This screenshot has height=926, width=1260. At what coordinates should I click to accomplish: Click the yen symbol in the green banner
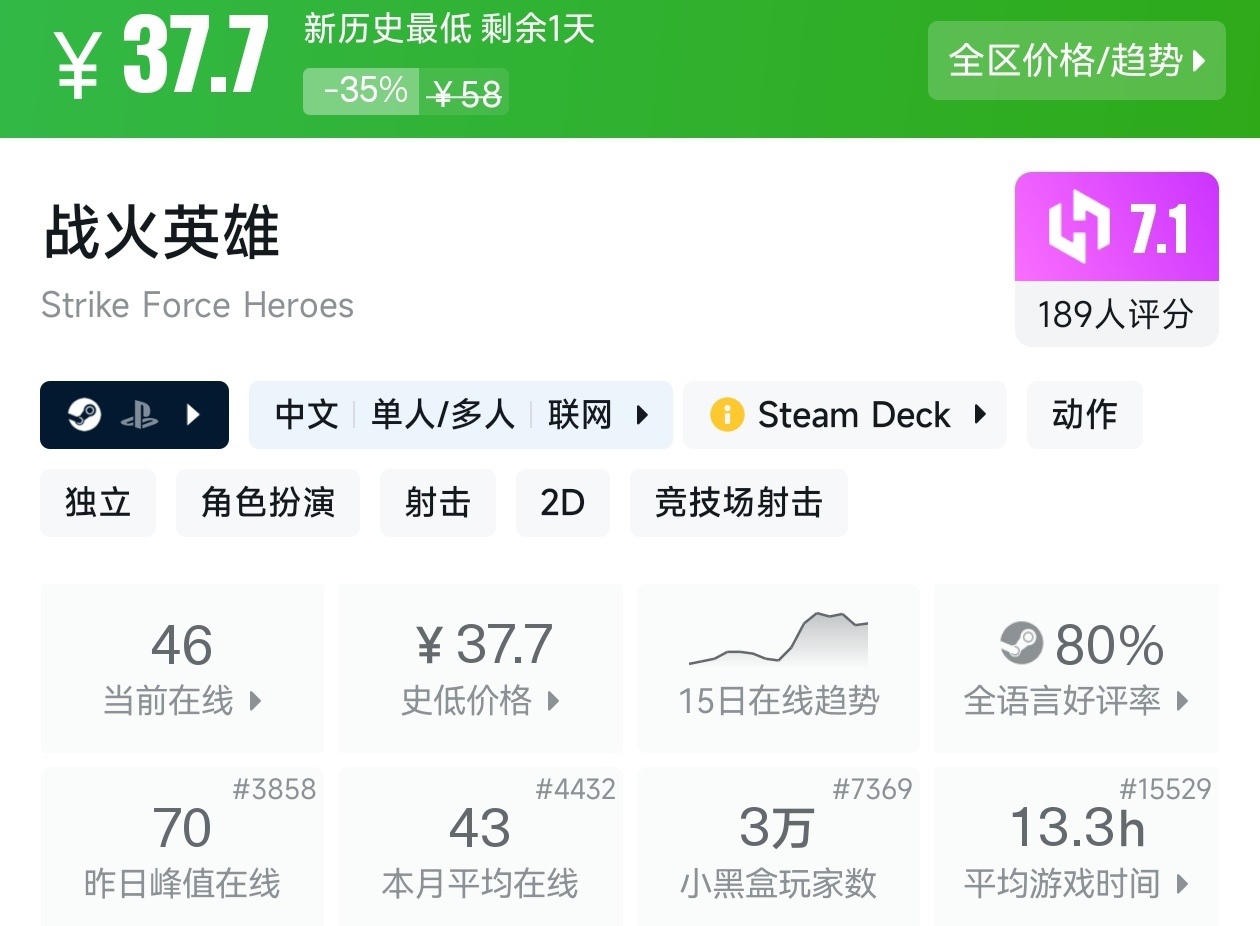pos(78,67)
